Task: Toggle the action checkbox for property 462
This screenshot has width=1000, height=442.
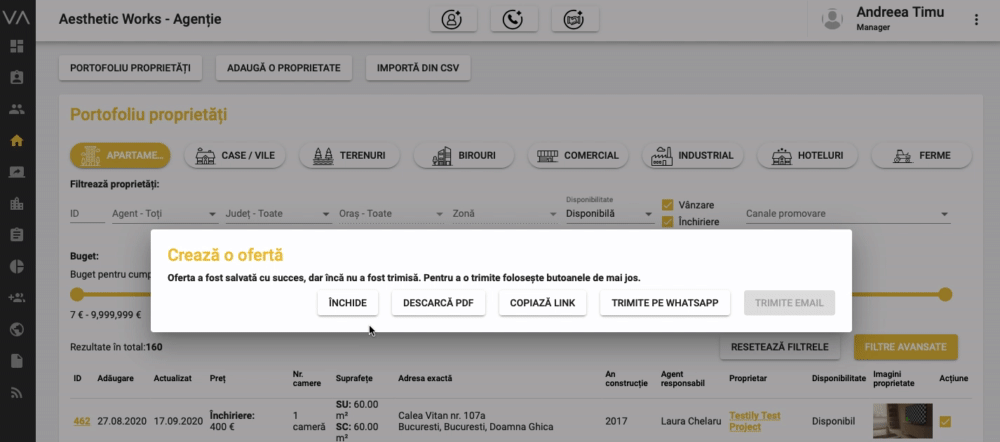Action: [945, 422]
